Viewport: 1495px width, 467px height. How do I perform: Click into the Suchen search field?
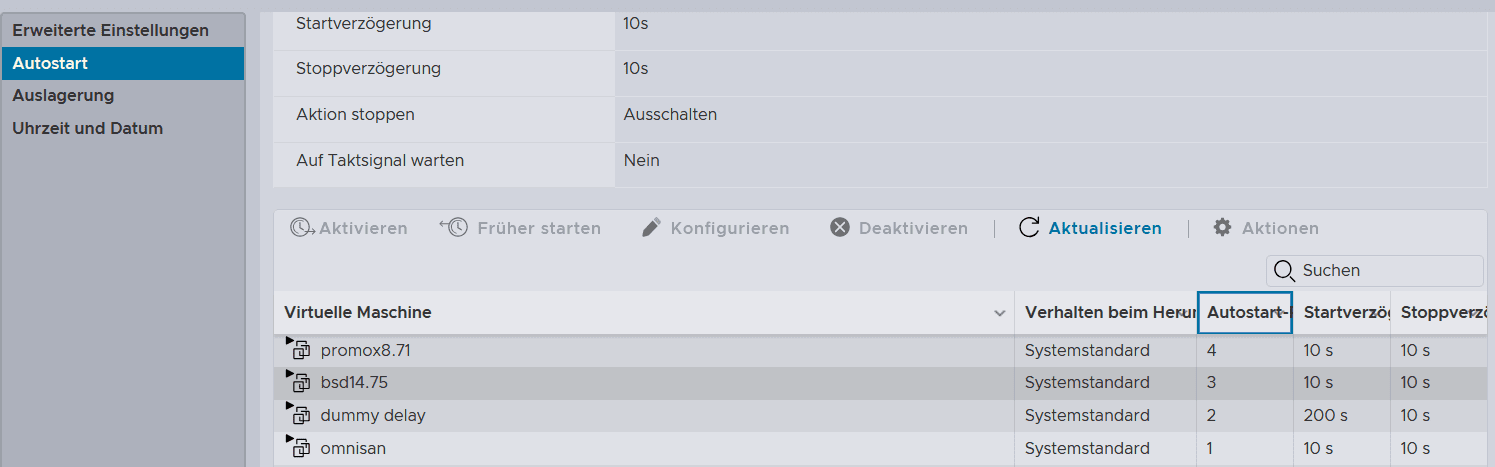(x=1375, y=271)
